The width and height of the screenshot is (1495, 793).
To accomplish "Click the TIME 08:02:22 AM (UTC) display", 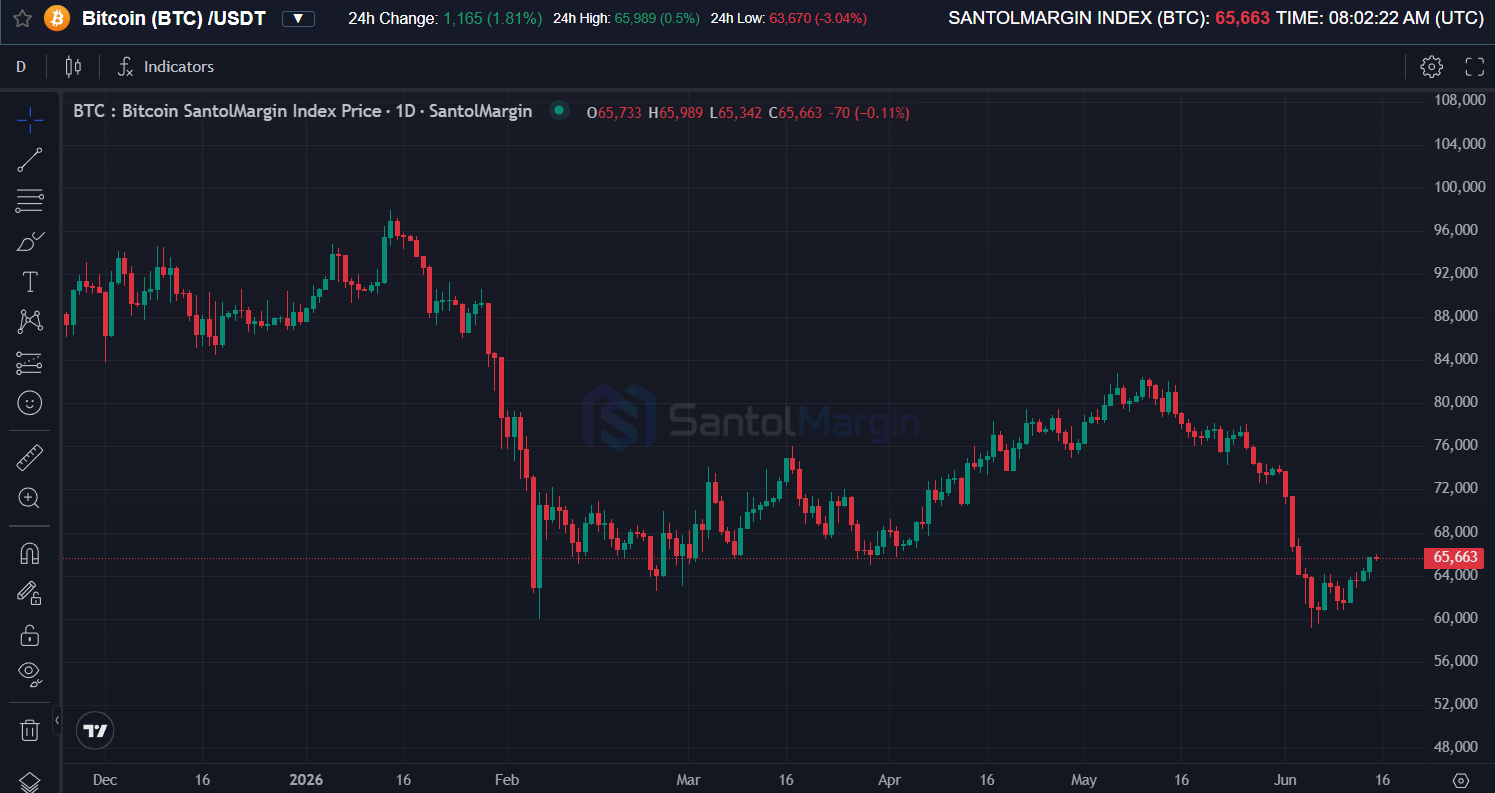I will (x=1380, y=18).
